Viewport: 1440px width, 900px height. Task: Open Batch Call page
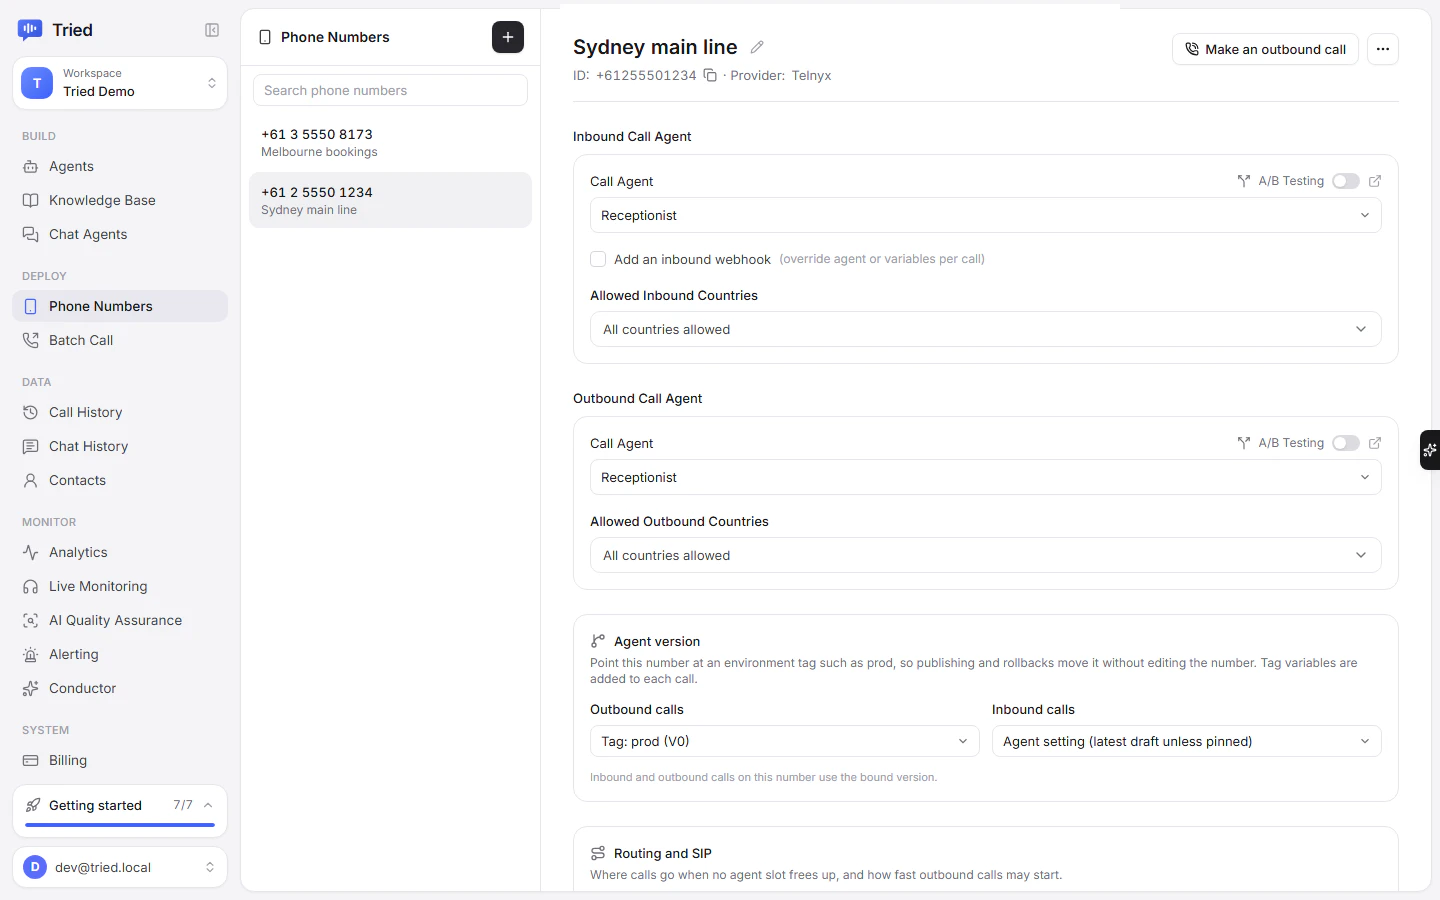[x=120, y=340]
